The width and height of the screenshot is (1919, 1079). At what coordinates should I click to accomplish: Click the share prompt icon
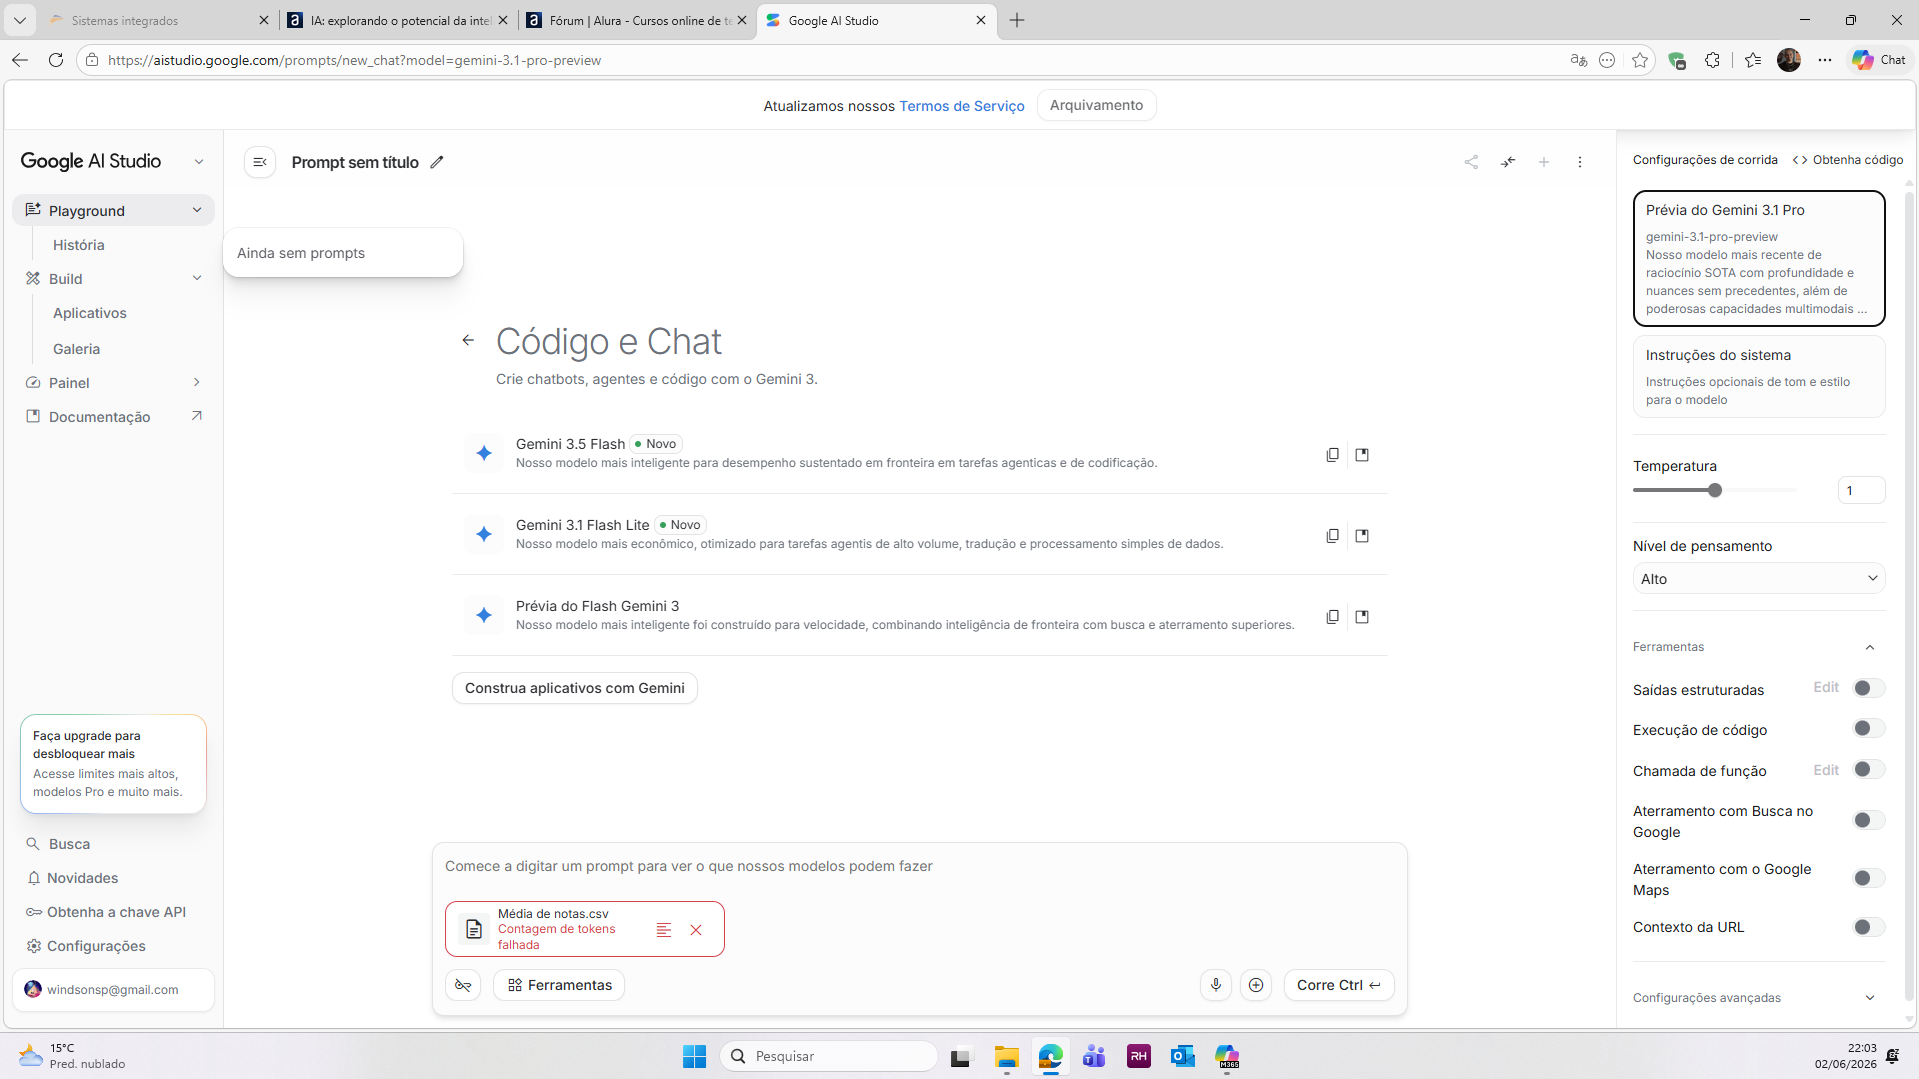click(1471, 162)
